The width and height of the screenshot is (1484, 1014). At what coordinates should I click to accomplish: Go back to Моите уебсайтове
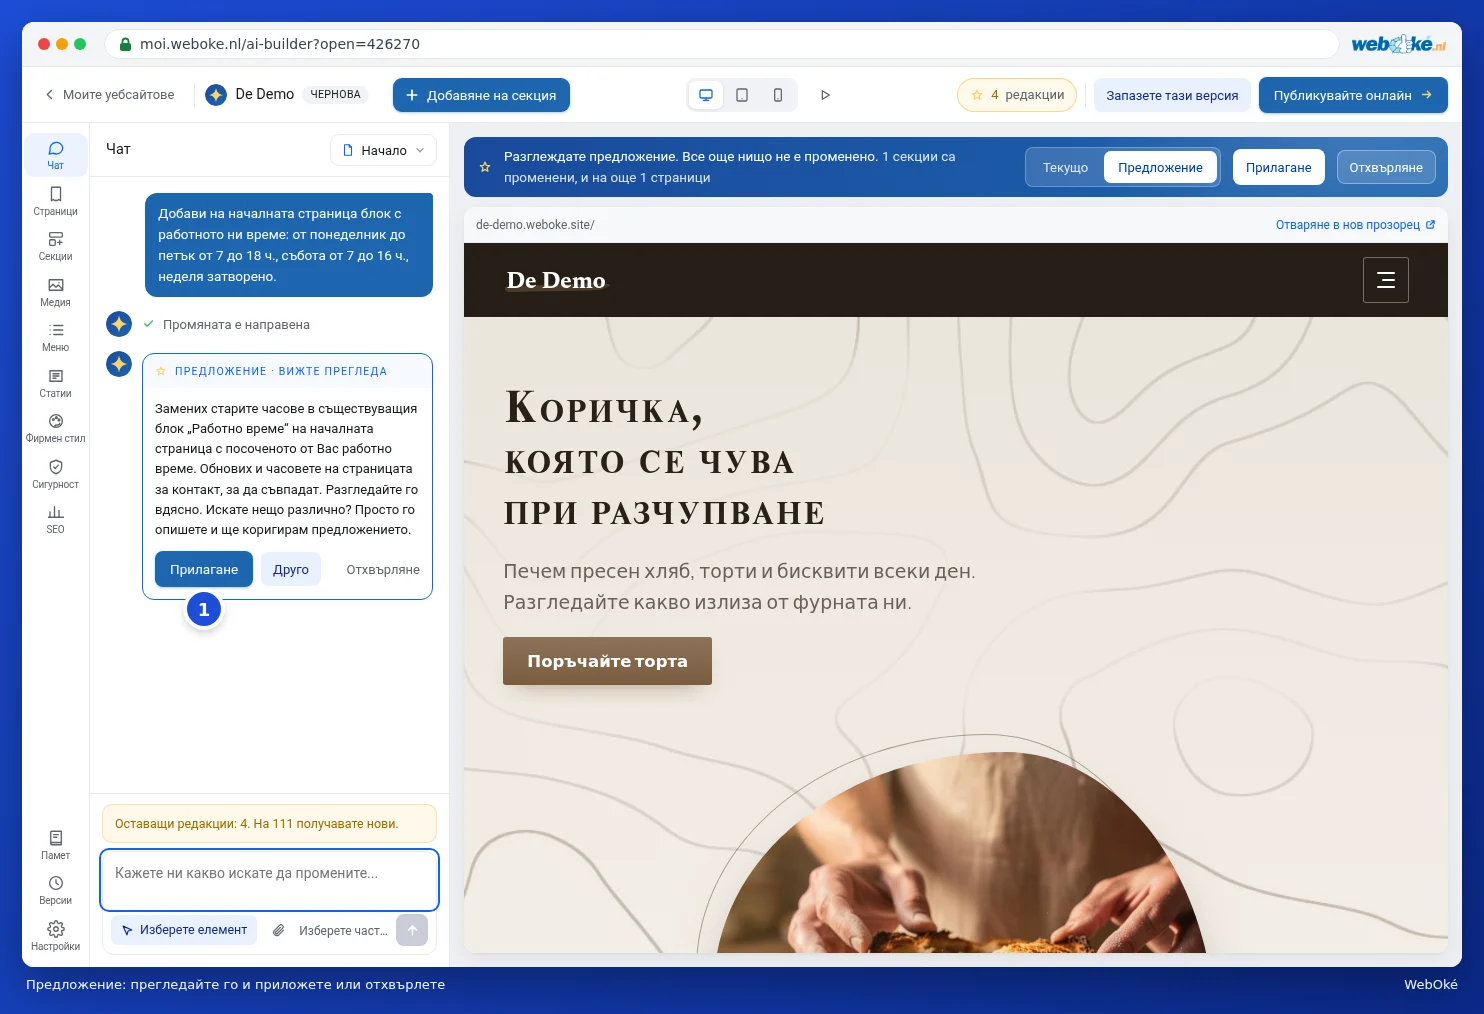[x=109, y=95]
